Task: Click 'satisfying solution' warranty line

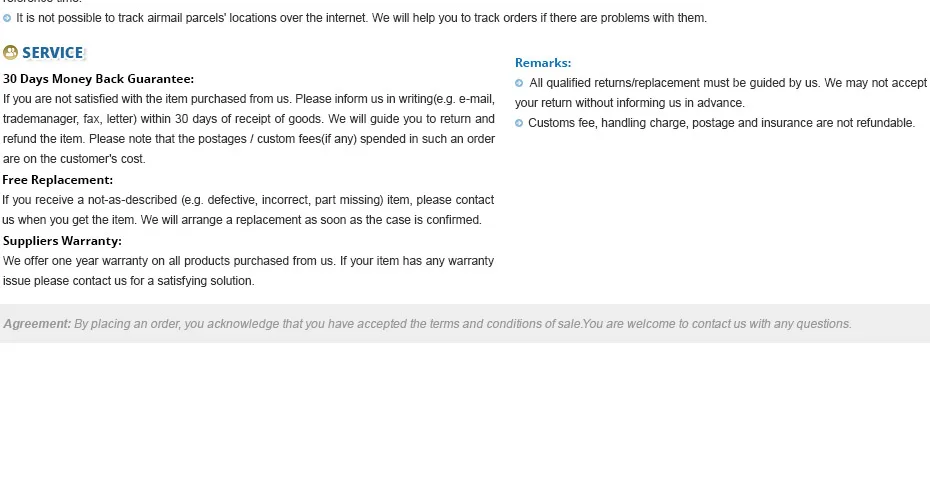Action: pyautogui.click(x=129, y=281)
